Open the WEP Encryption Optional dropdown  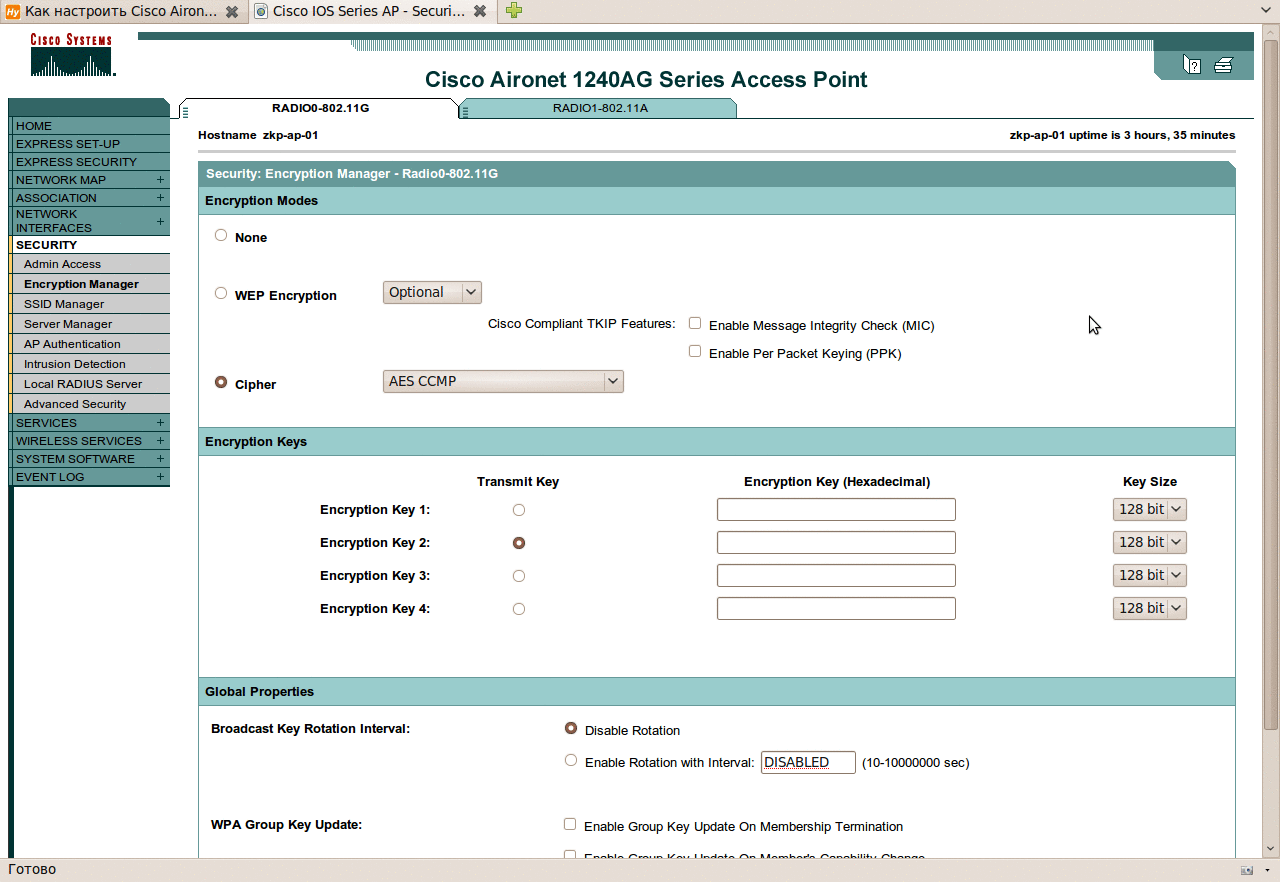[432, 292]
